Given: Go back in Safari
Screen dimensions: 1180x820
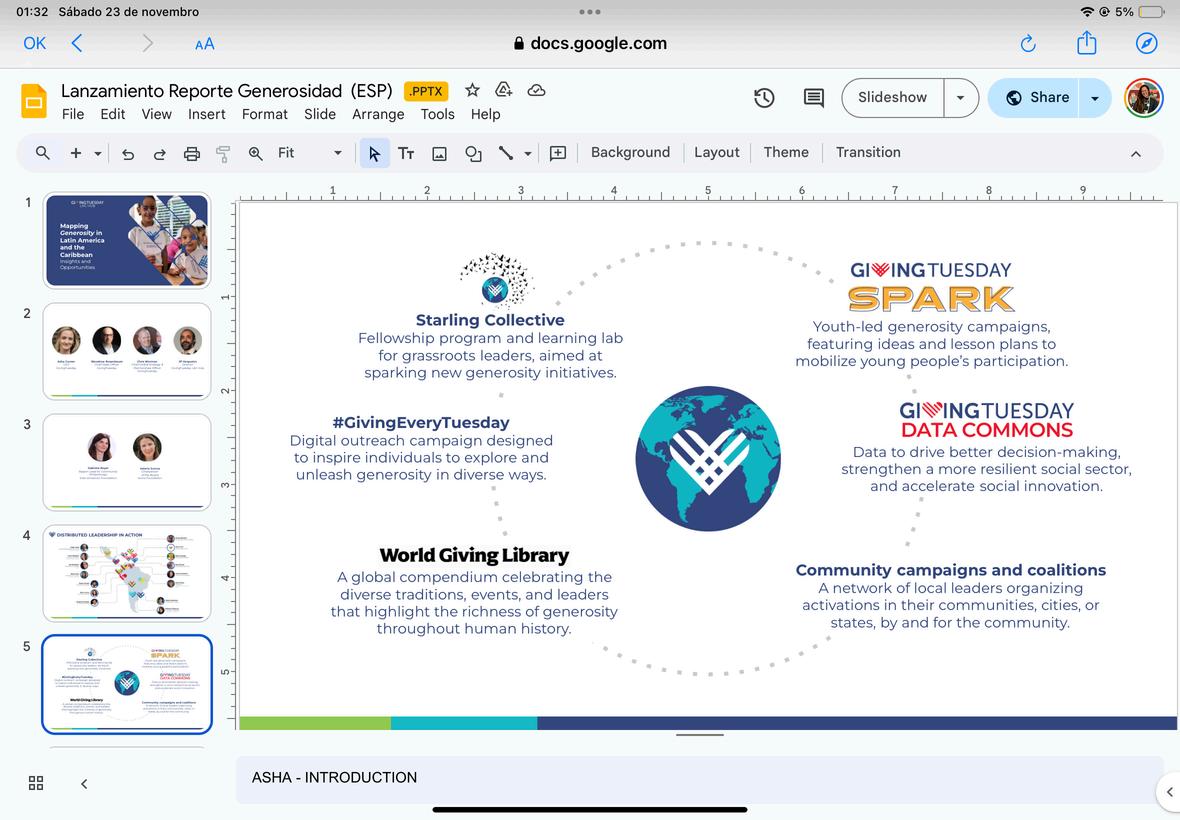Looking at the screenshot, I should (77, 43).
